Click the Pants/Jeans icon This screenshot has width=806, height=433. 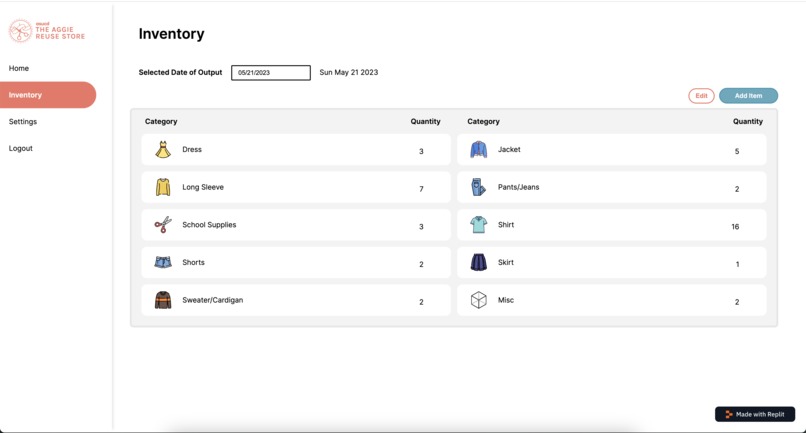click(x=479, y=187)
